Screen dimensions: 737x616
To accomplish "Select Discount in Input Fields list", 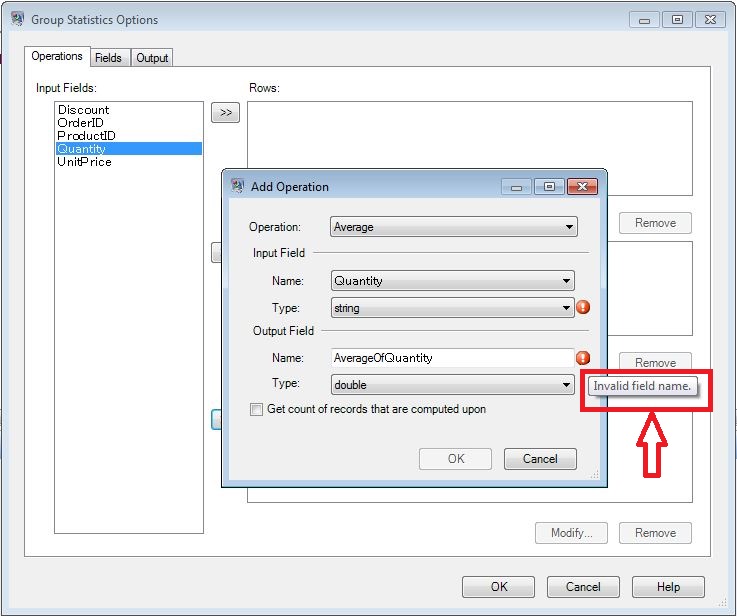I will pyautogui.click(x=129, y=110).
